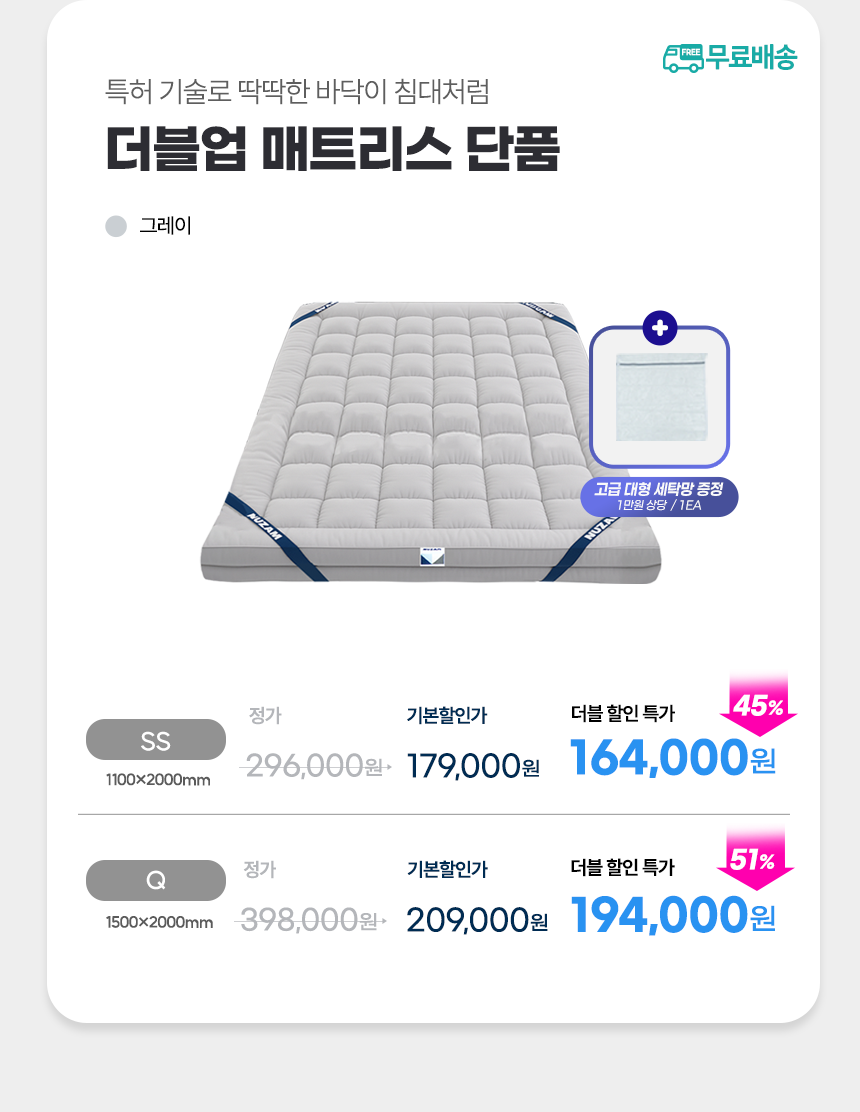
Task: Click the NUZAM logo tag on mattress front
Action: (432, 557)
